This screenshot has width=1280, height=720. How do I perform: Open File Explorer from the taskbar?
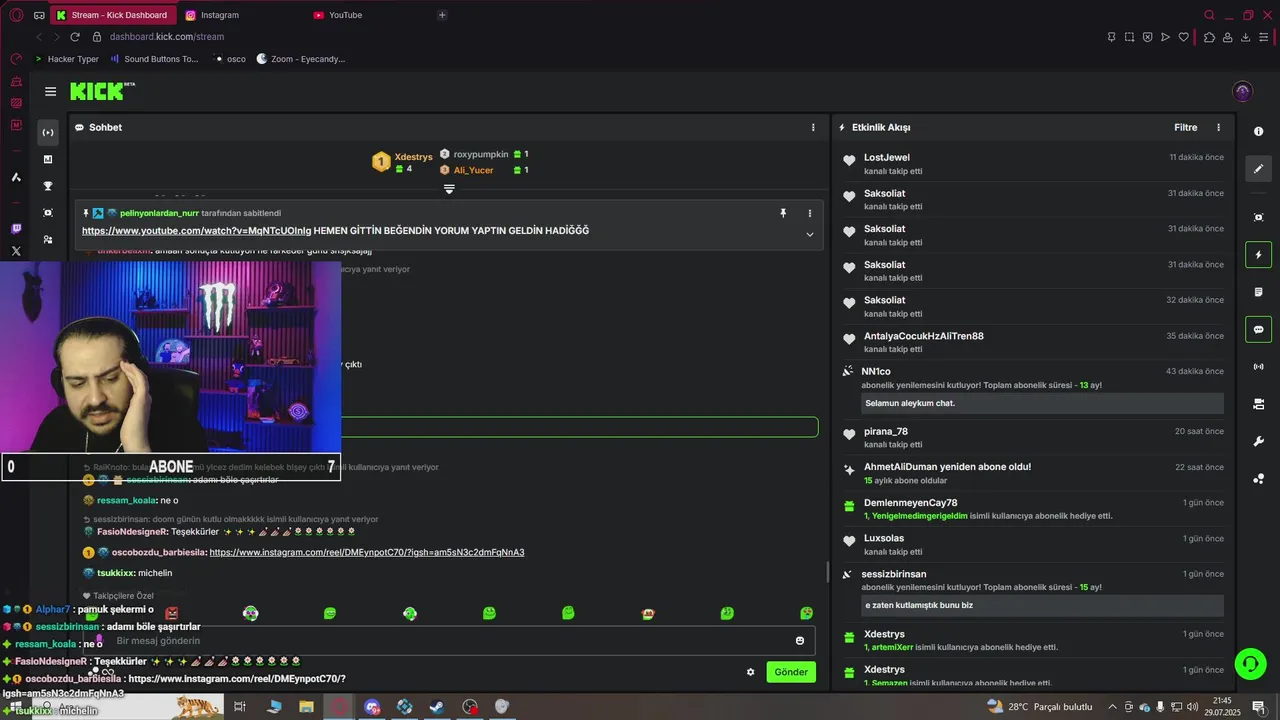(x=306, y=707)
